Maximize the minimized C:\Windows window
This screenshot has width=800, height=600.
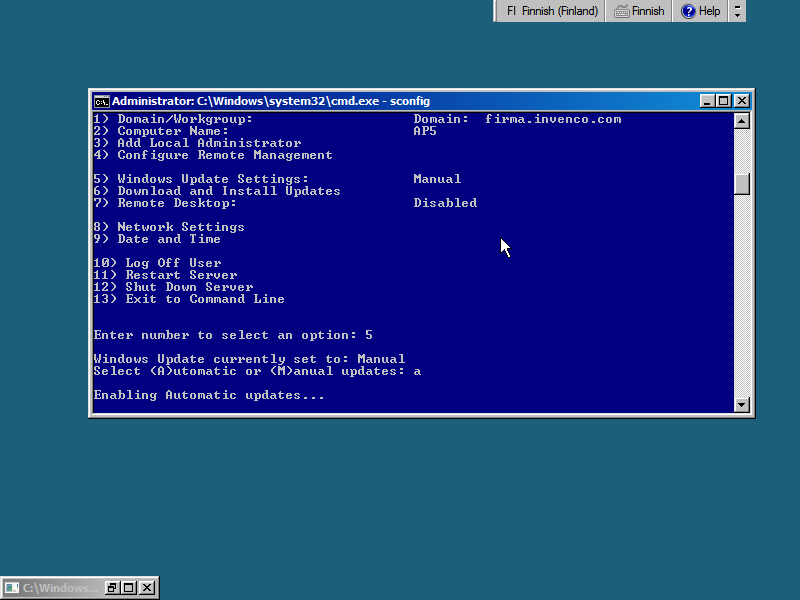(130, 588)
